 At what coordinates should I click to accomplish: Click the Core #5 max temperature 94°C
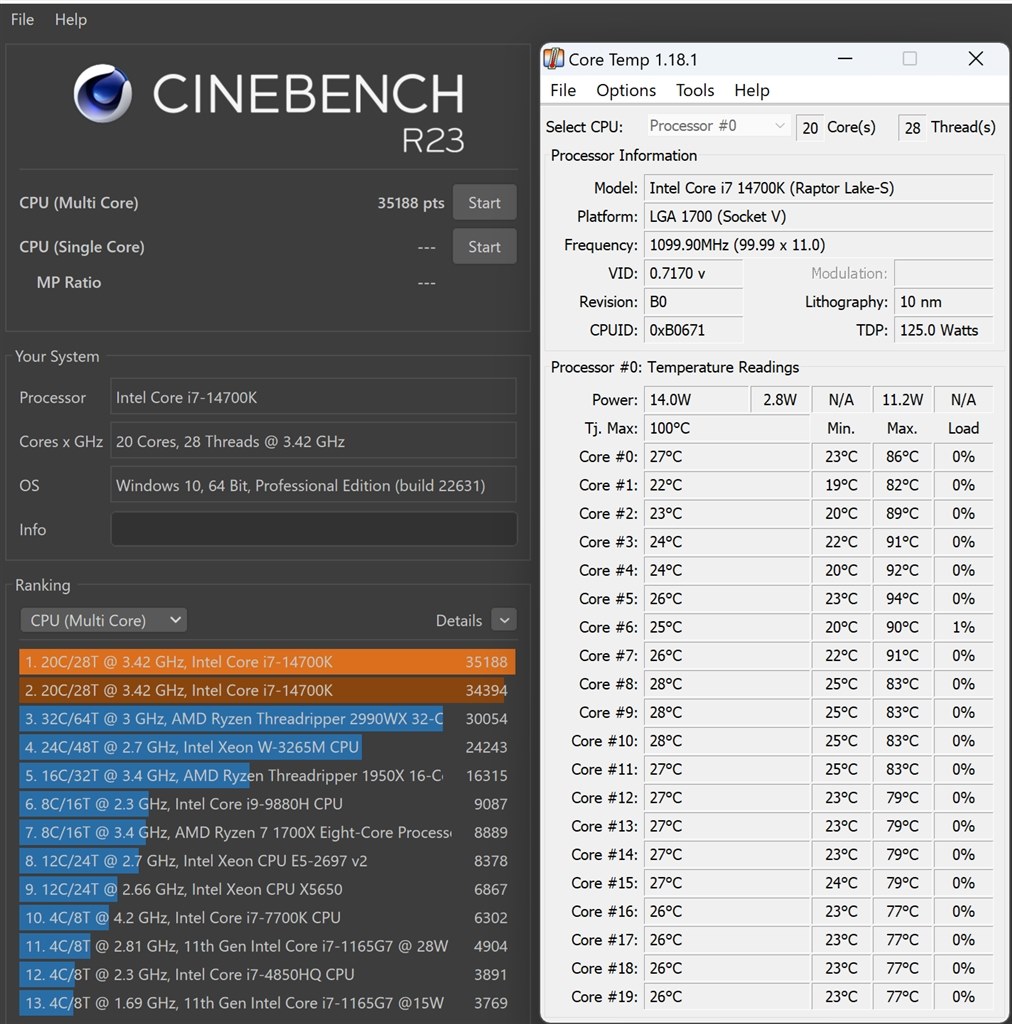(902, 599)
